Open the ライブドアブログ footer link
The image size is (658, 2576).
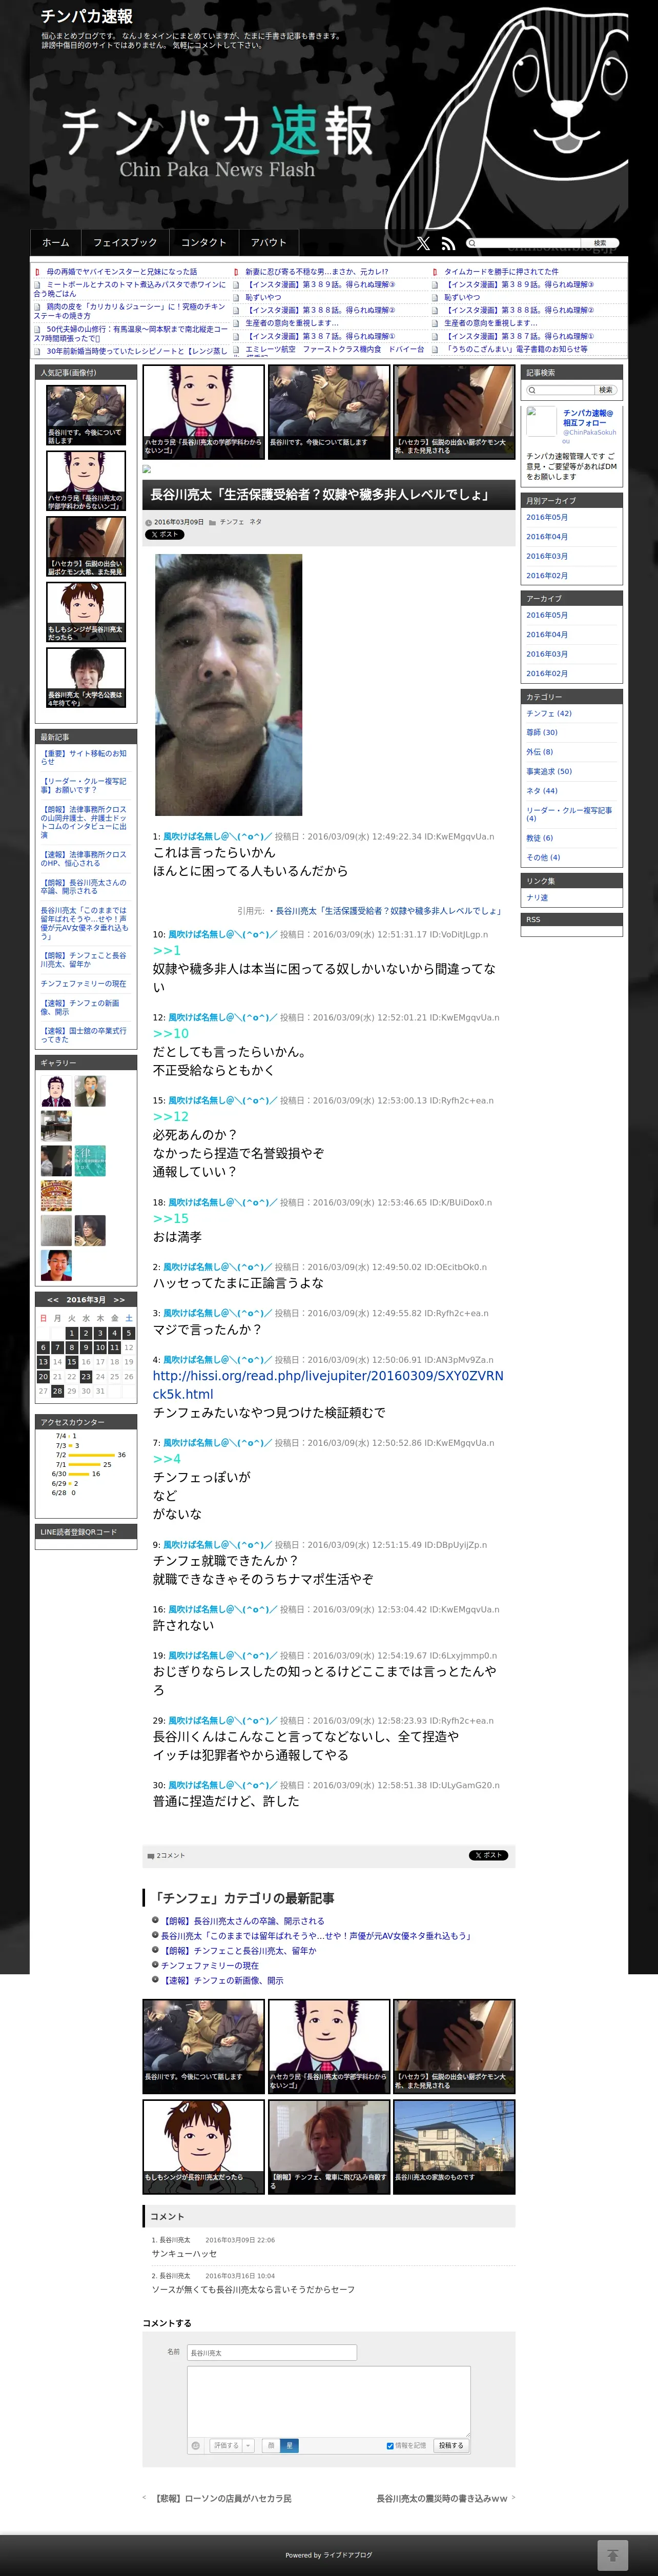[349, 2554]
